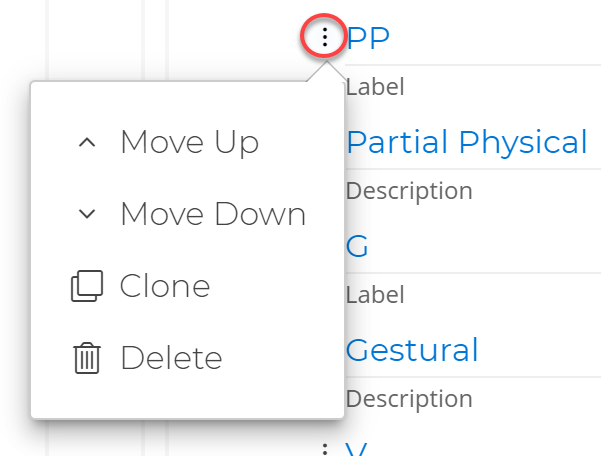Click the three-dot menu icon beside PP

pos(324,39)
